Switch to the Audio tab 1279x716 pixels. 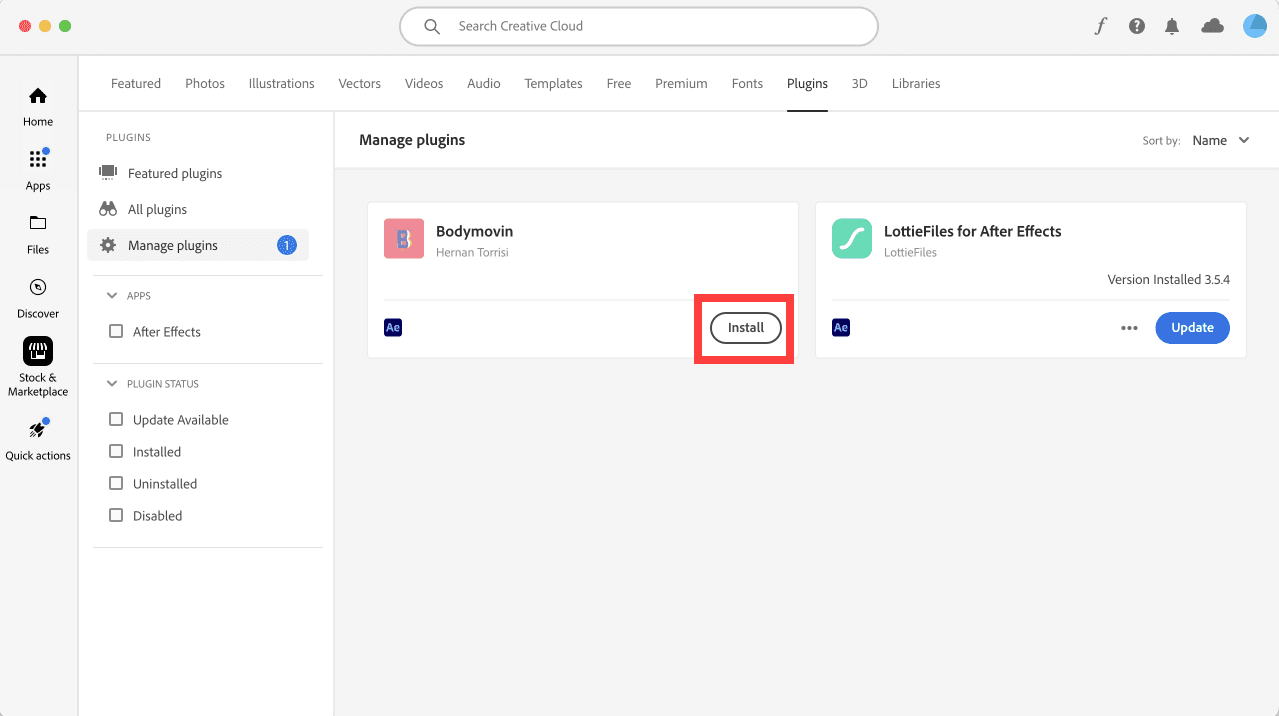(484, 84)
